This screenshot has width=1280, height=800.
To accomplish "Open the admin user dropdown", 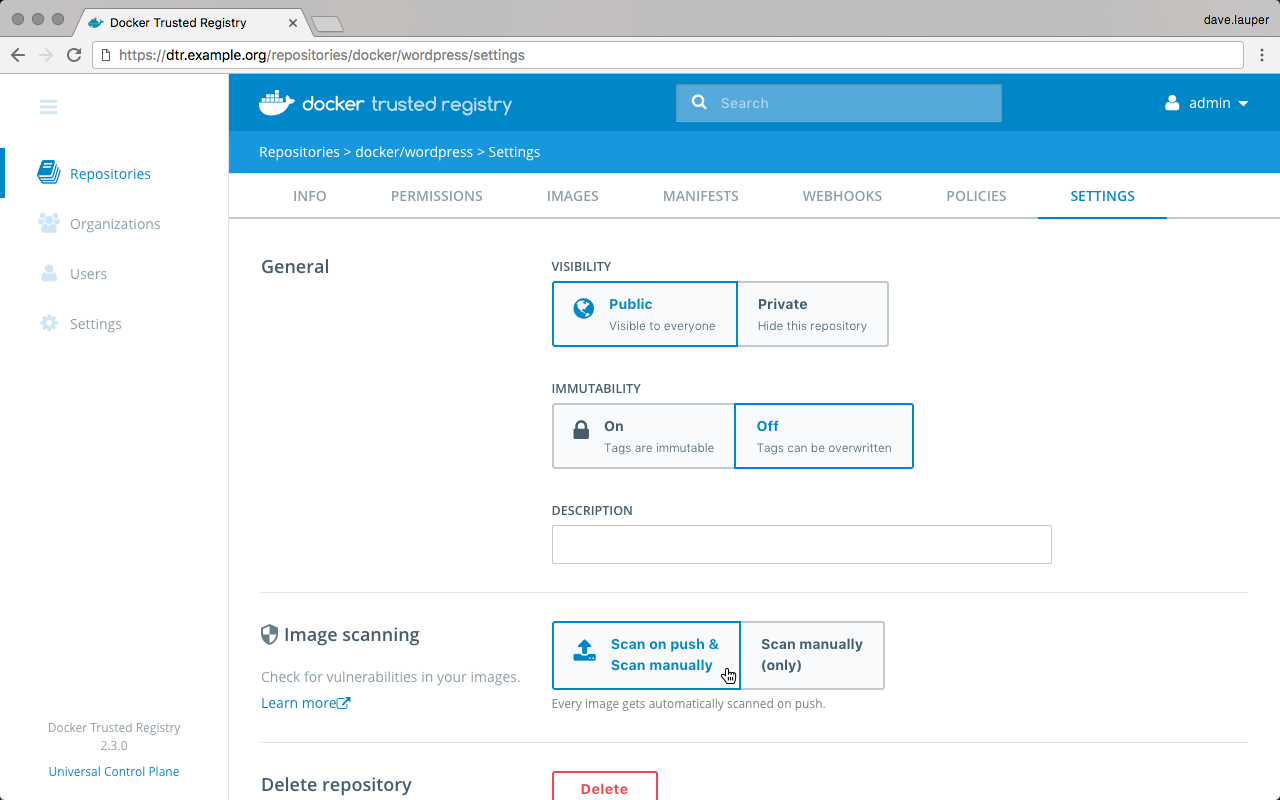I will [1207, 103].
